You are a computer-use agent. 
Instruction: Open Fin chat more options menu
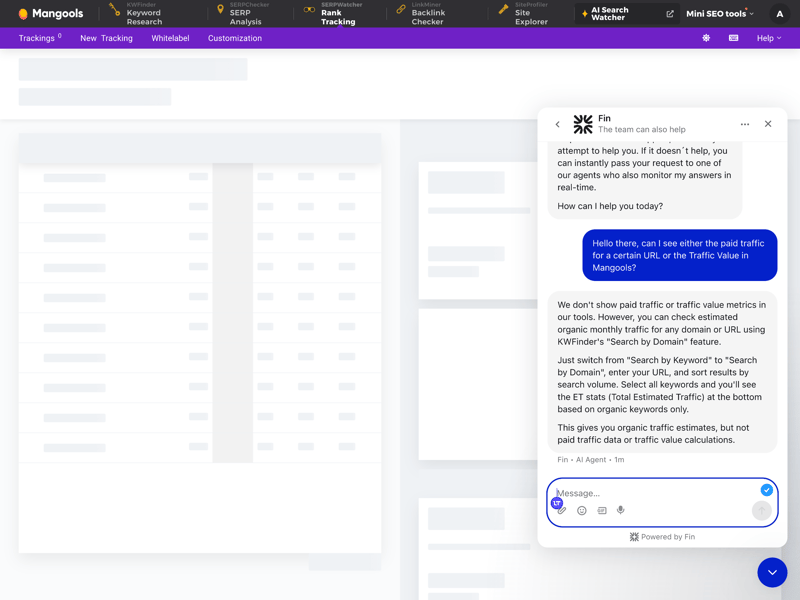coord(745,124)
